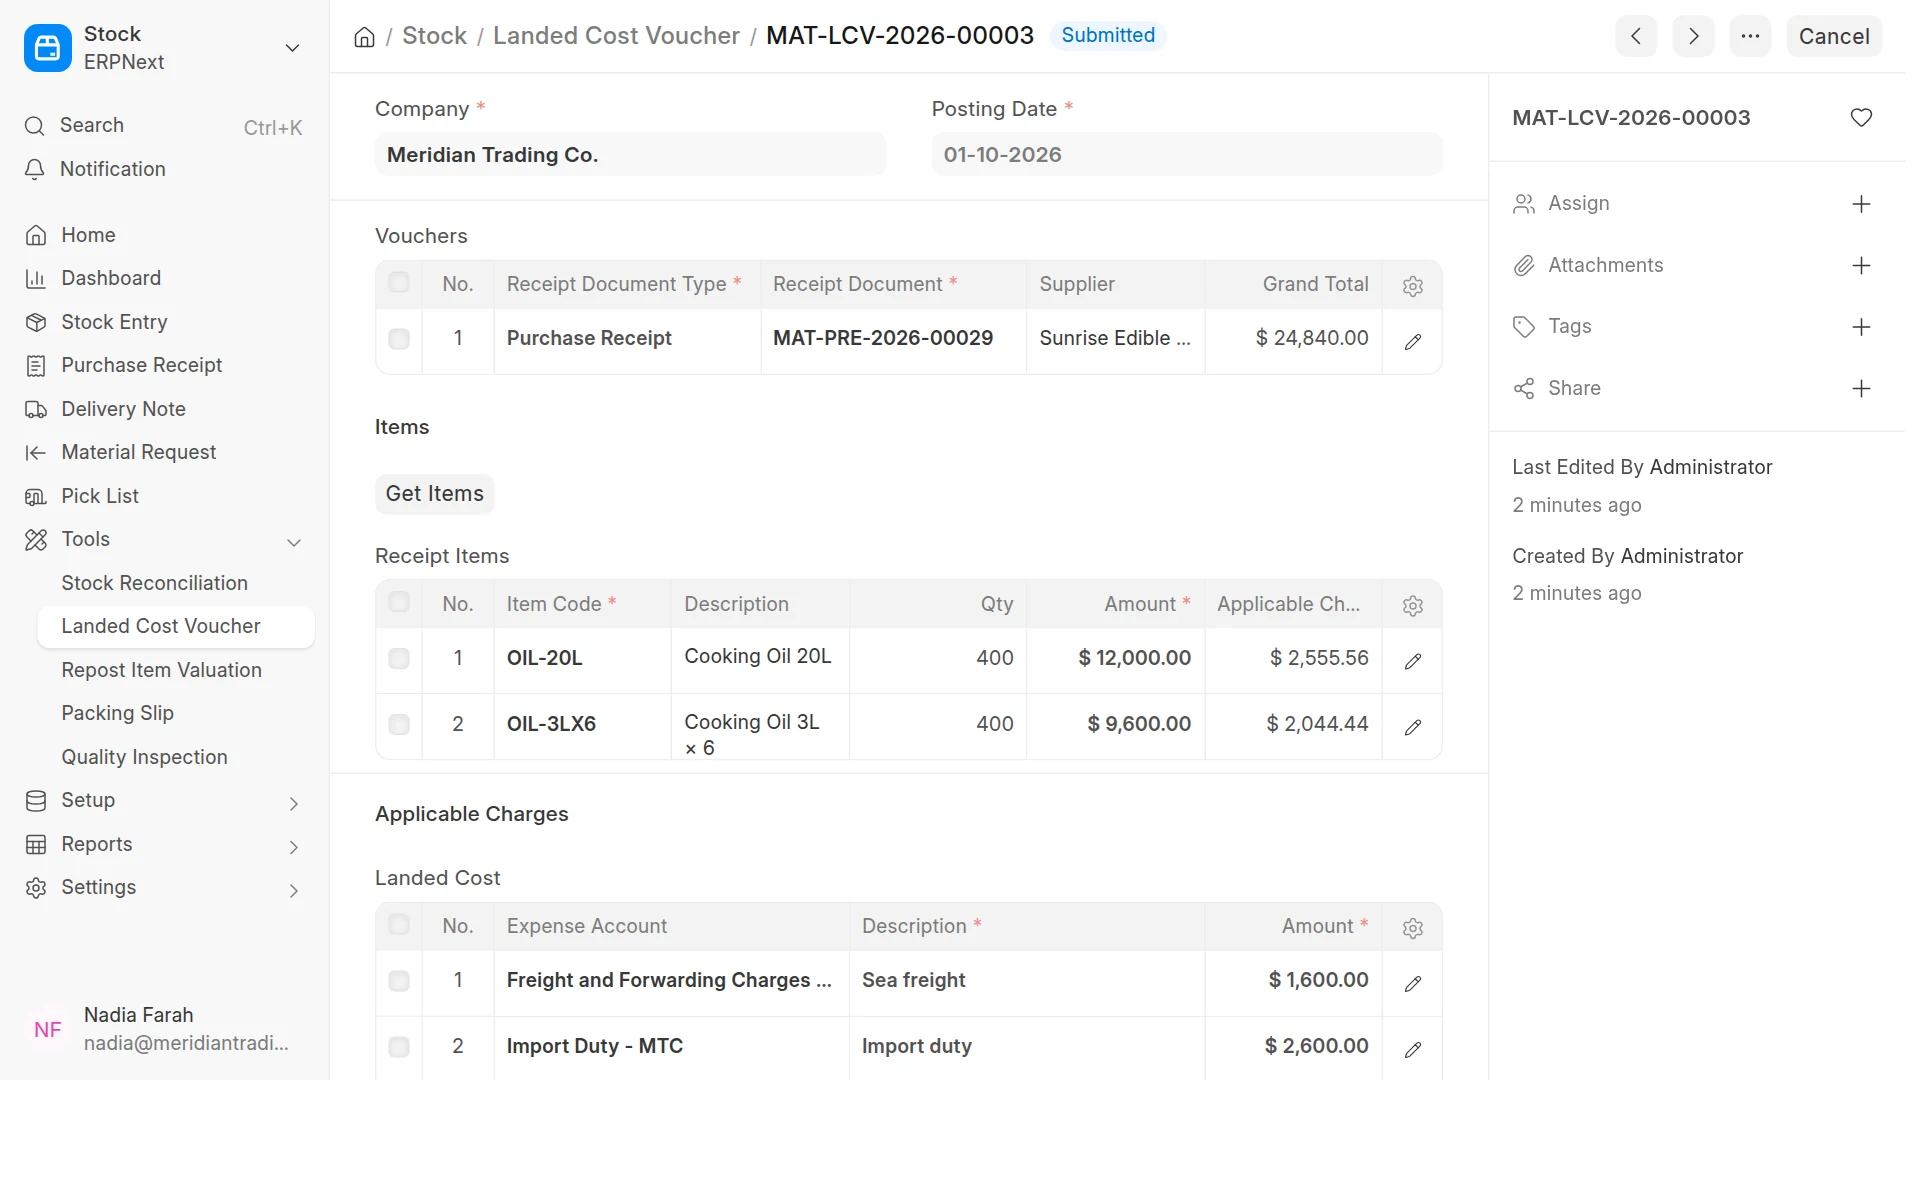Viewport: 1920px width, 1200px height.
Task: Select all rows in Receipt Items
Action: click(x=399, y=602)
